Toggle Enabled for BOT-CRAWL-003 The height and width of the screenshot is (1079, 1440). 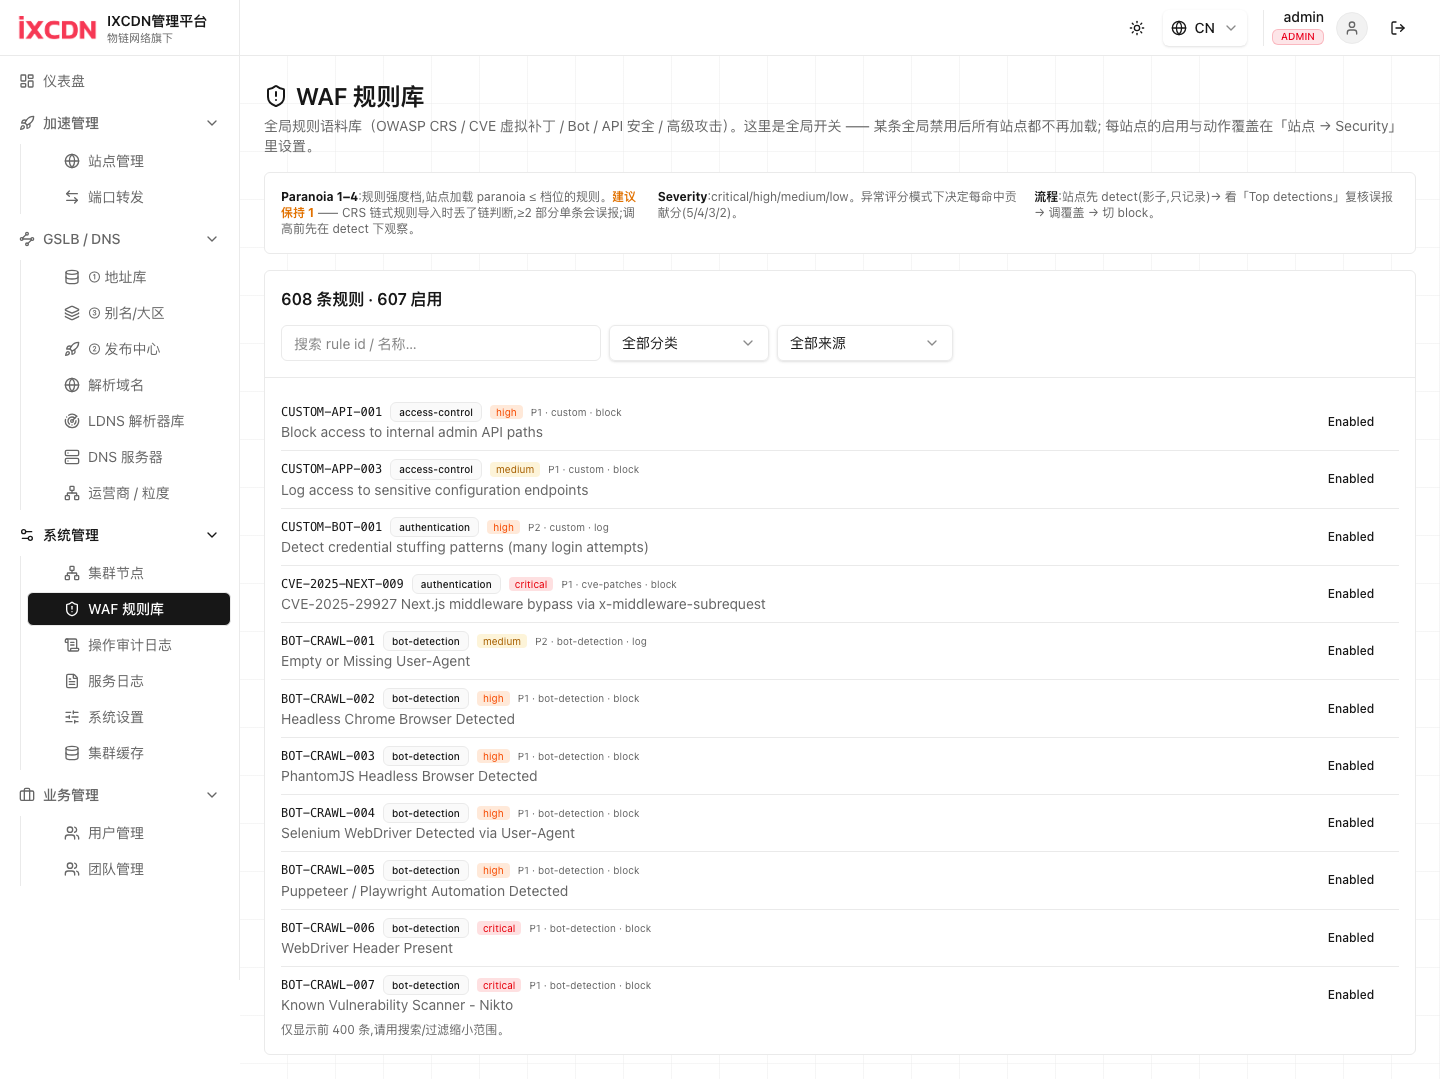1351,766
